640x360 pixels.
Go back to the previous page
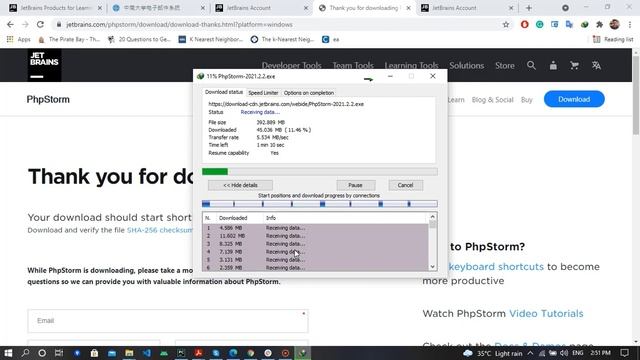(x=10, y=24)
